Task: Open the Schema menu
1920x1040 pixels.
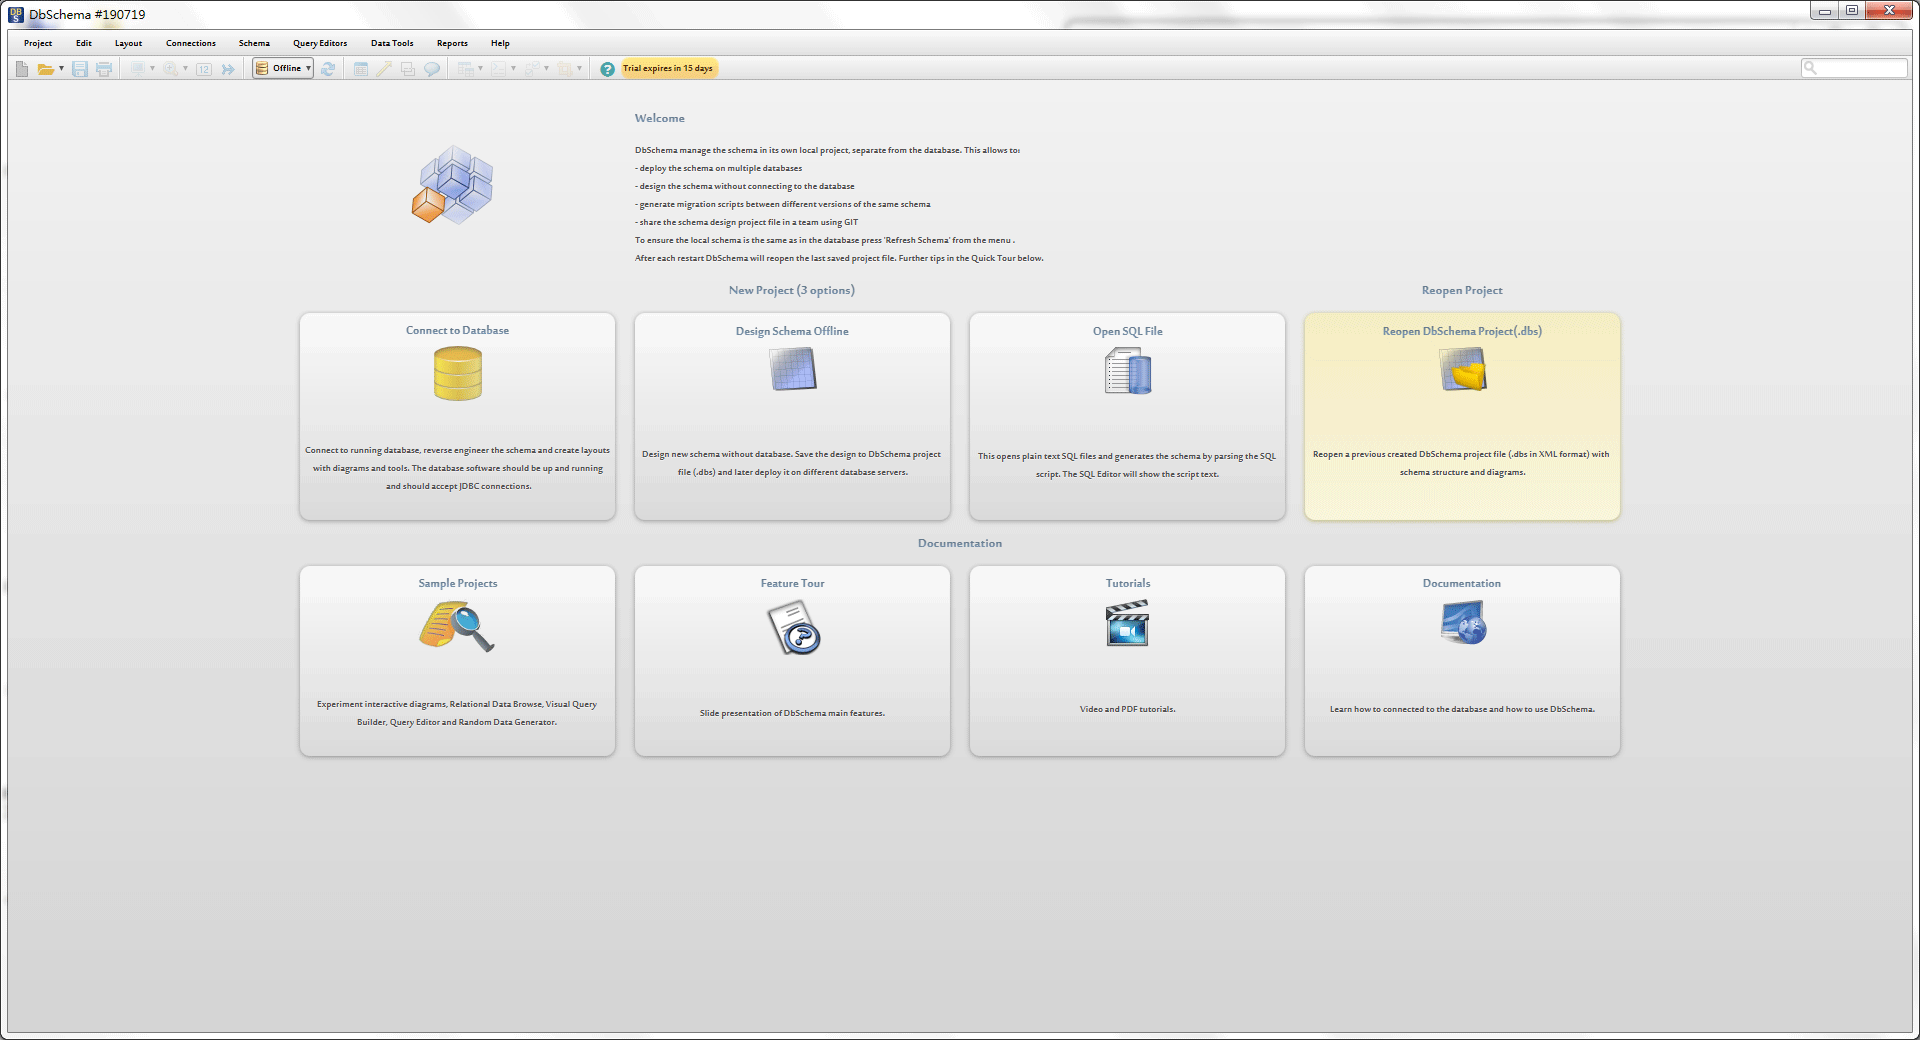Action: (254, 43)
